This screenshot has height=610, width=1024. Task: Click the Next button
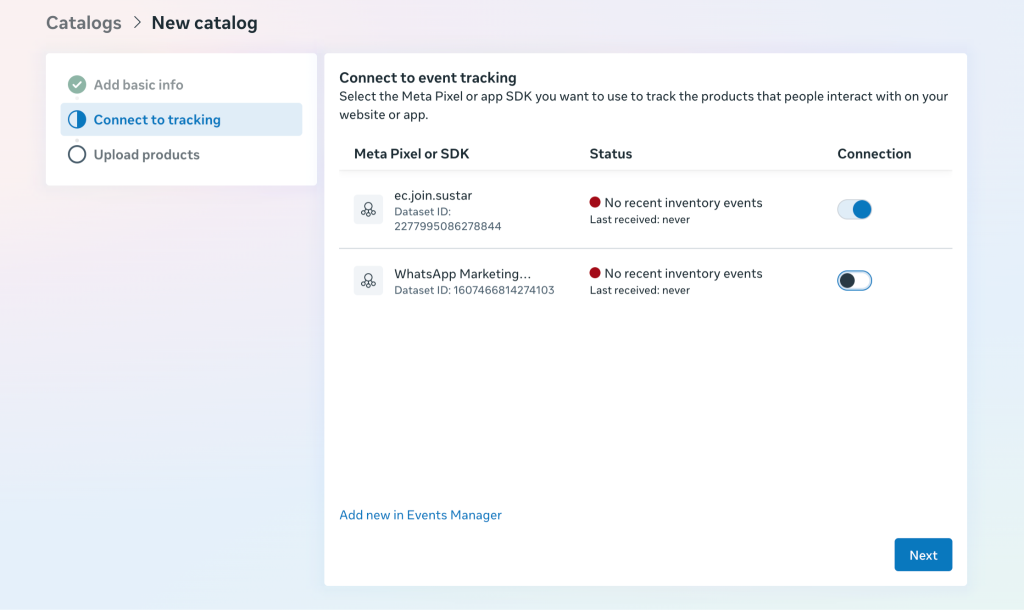pos(923,554)
